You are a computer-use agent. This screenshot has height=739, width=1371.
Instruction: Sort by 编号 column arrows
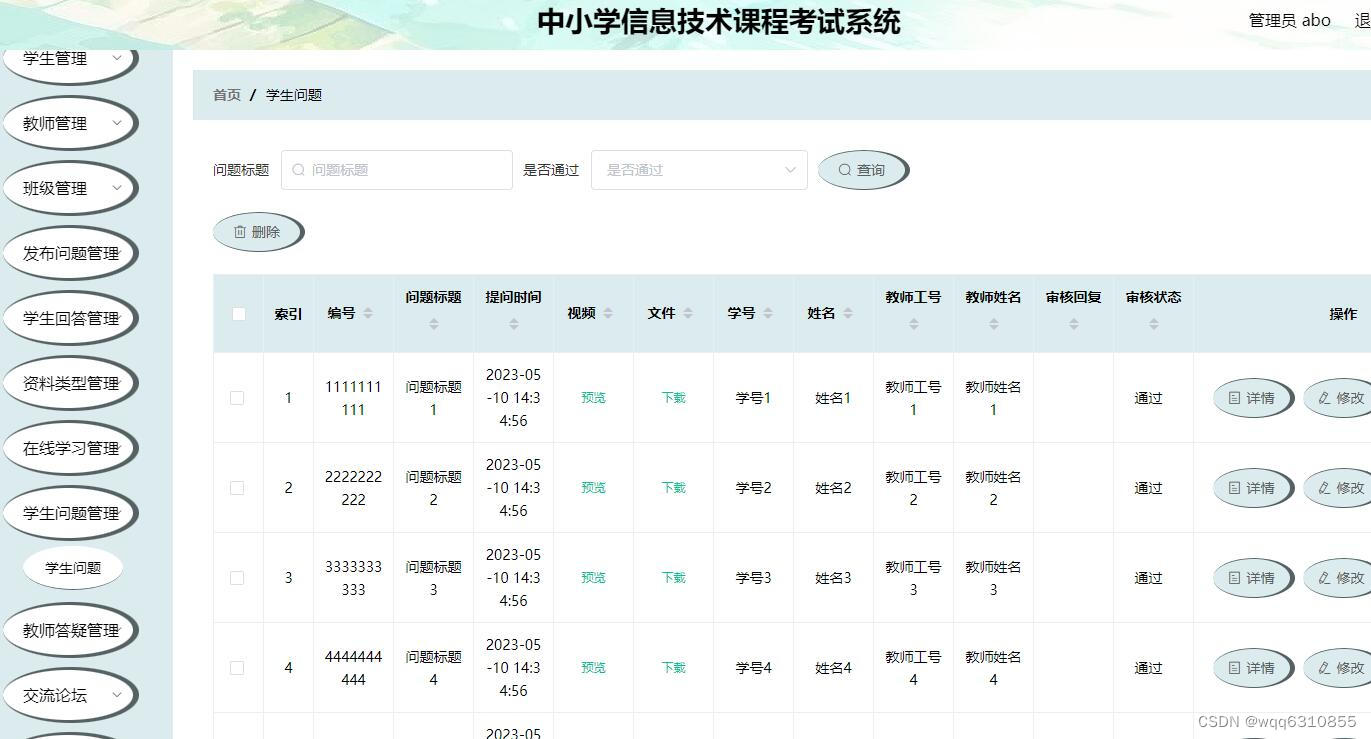[368, 313]
